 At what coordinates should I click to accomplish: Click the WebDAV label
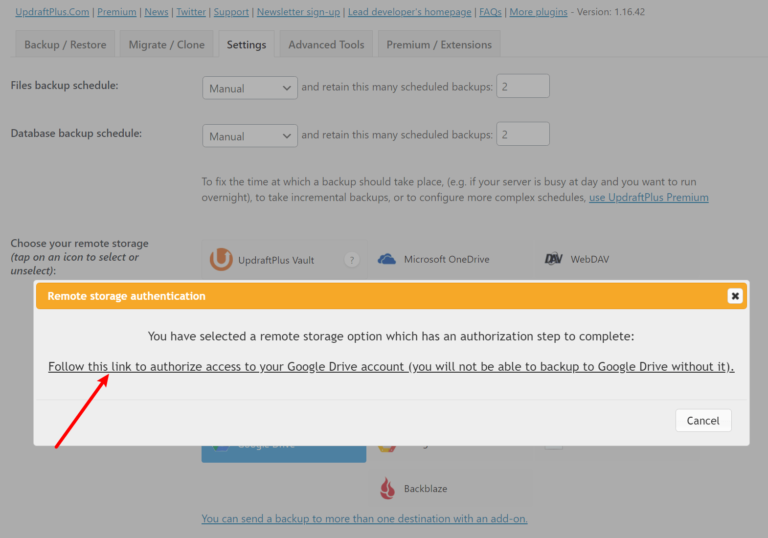pos(590,259)
